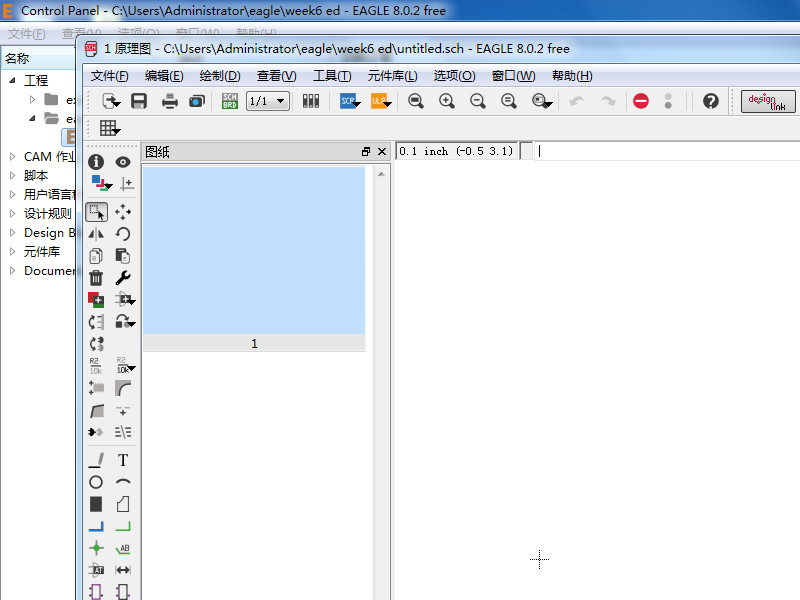The height and width of the screenshot is (600, 800).
Task: Click the red Stop command icon
Action: click(641, 101)
